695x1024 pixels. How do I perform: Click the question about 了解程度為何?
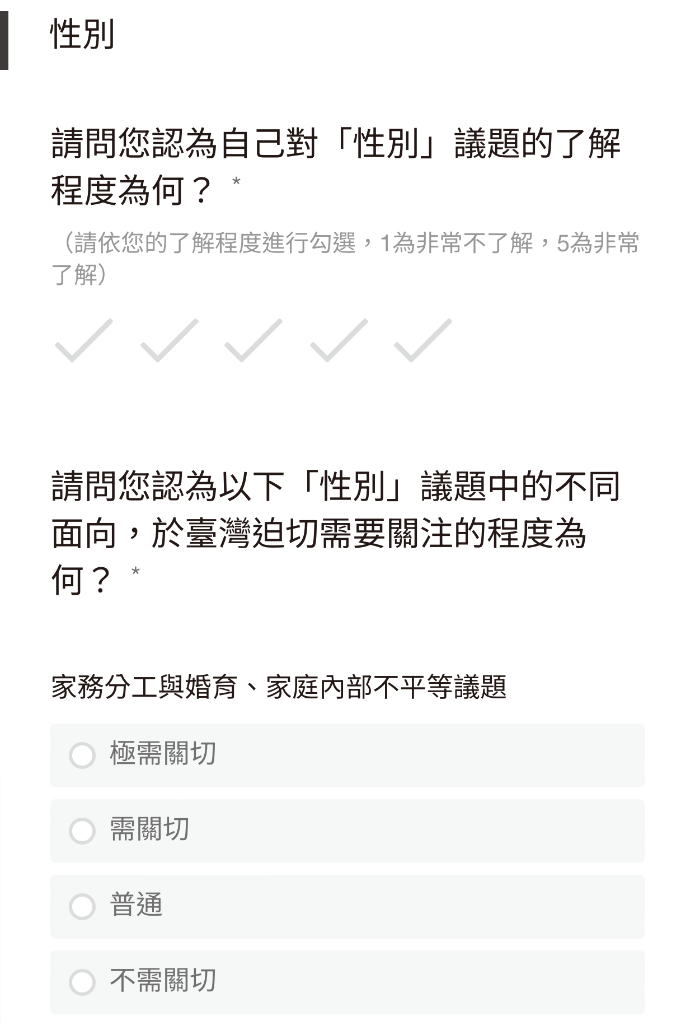click(x=336, y=167)
